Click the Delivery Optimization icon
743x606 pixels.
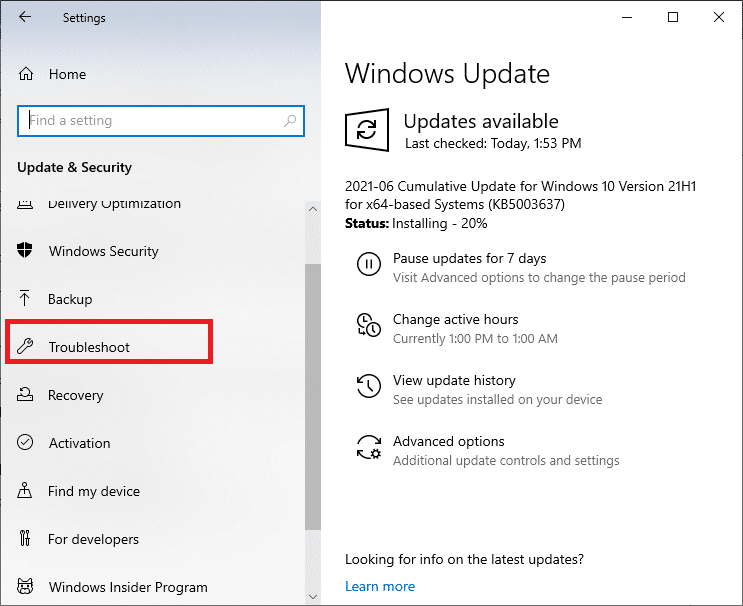tap(25, 205)
